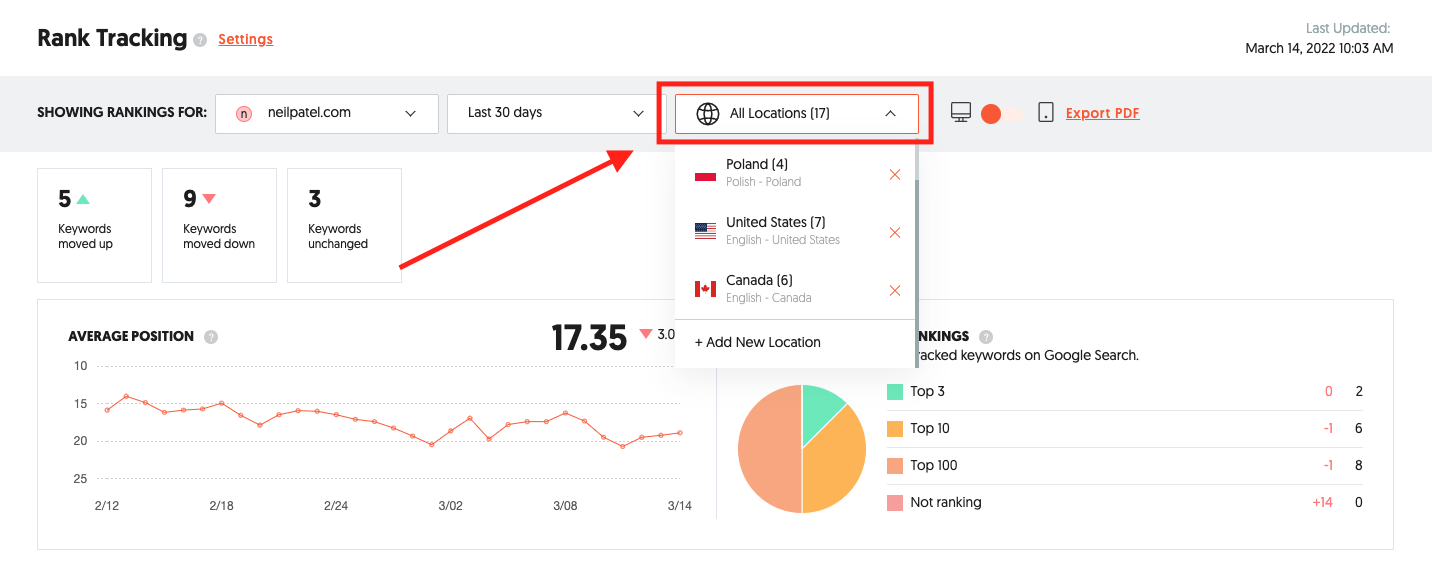Click Export PDF link
The image size is (1432, 572).
(x=1102, y=114)
